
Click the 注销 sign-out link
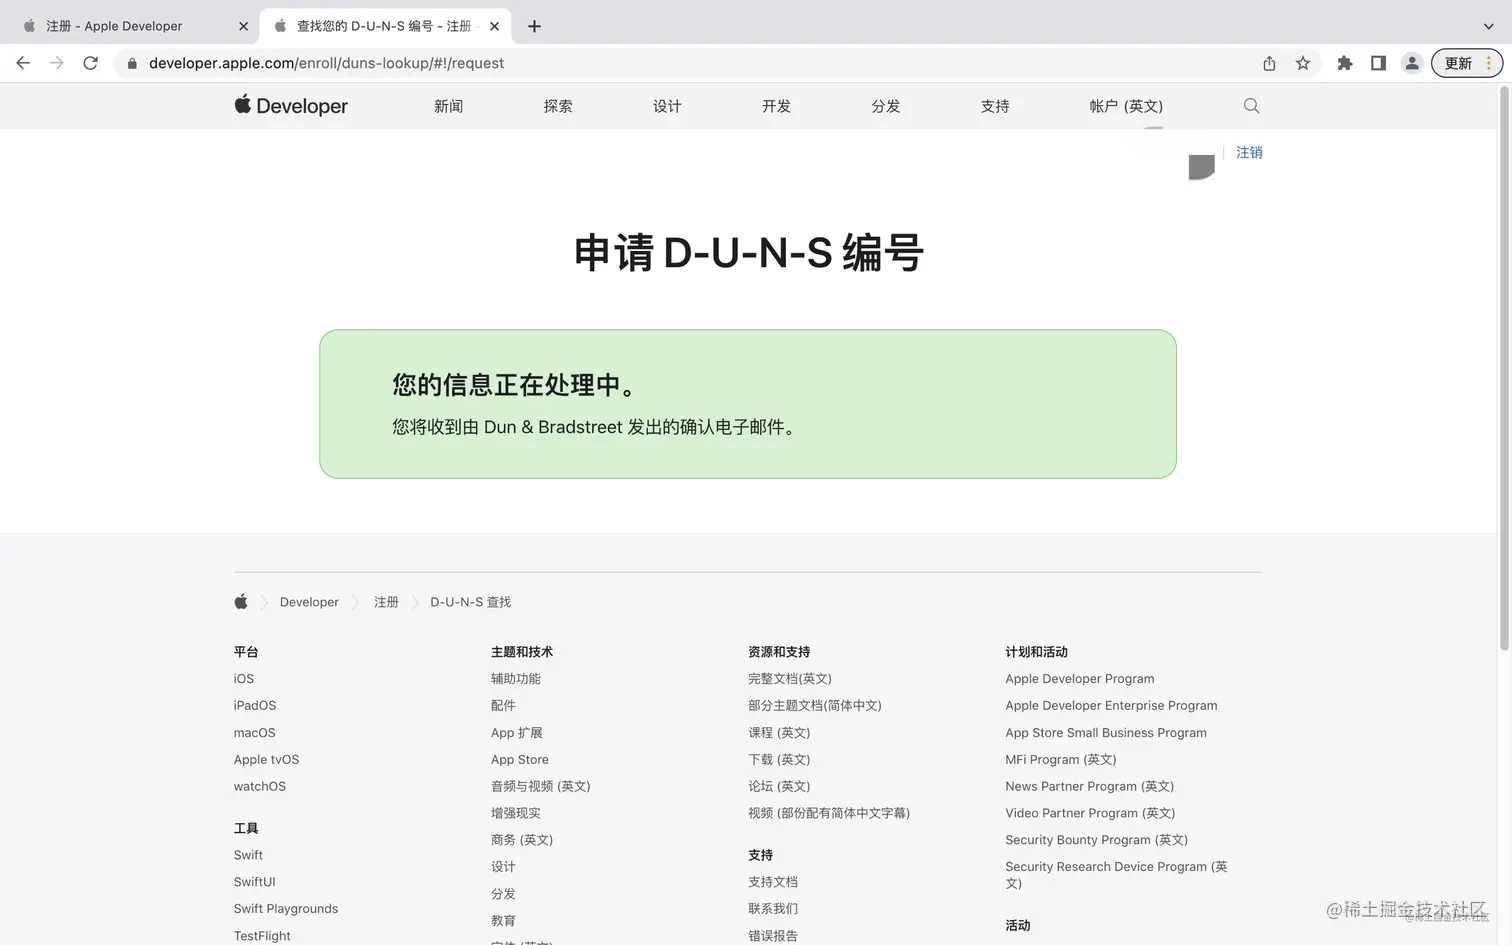click(x=1249, y=152)
